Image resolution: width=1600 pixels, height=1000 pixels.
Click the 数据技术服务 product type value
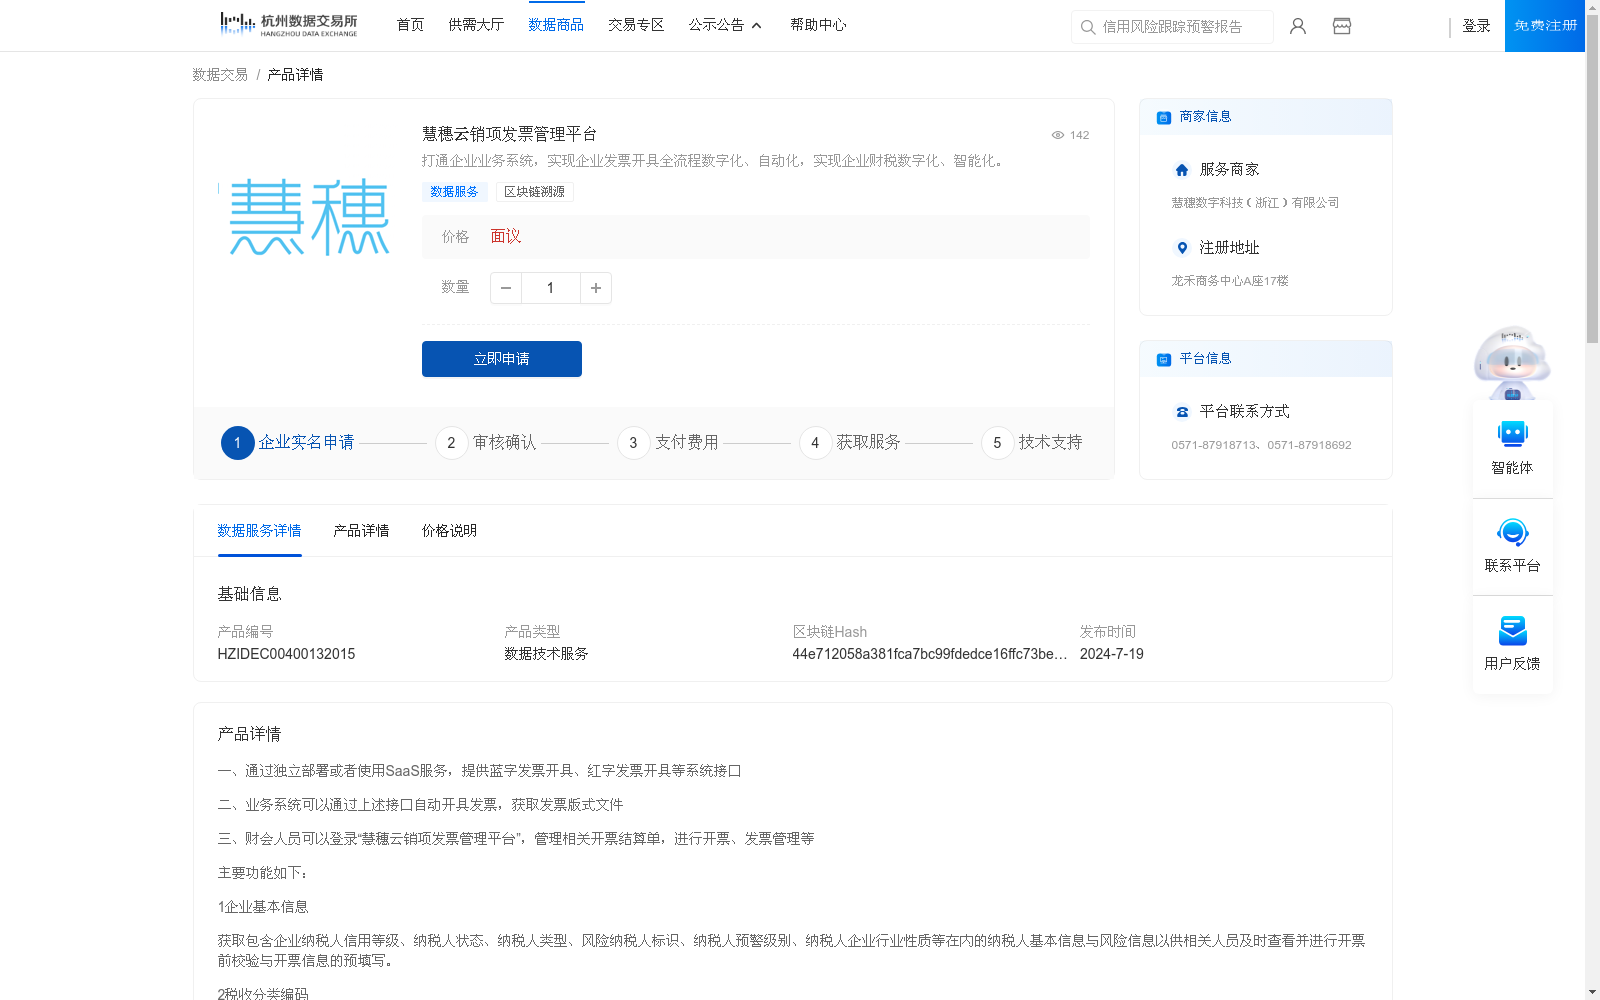[546, 654]
